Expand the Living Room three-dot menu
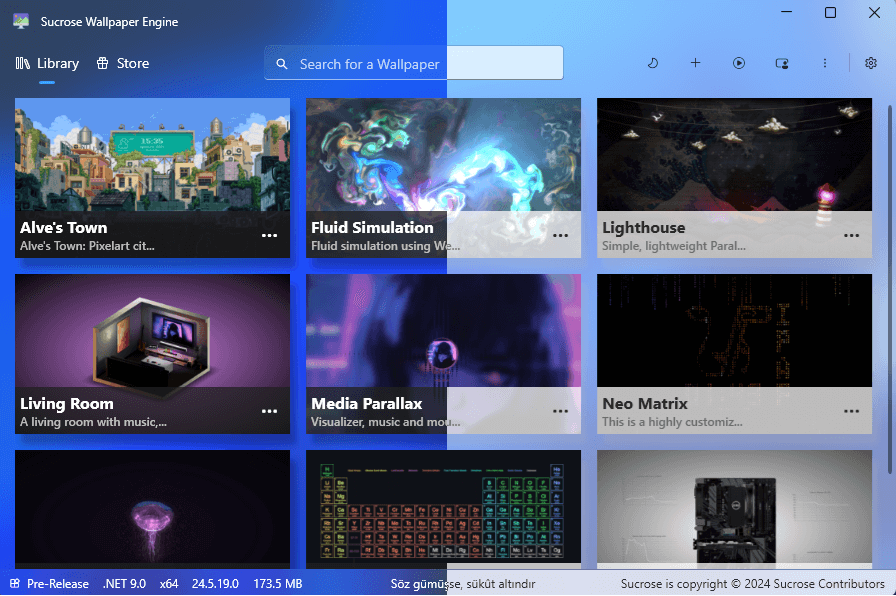 click(x=269, y=412)
